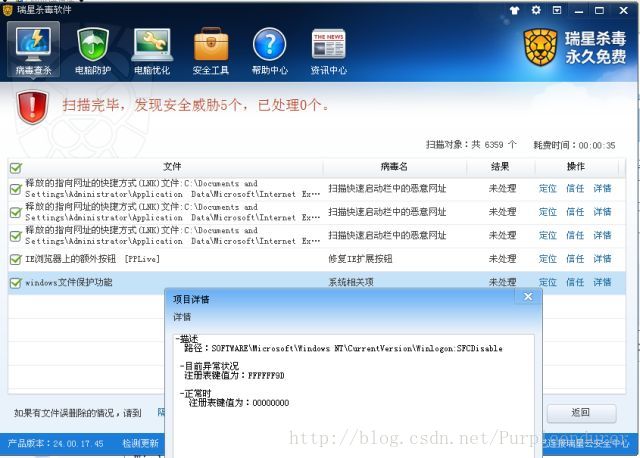Image resolution: width=640 pixels, height=458 pixels.
Task: Click the 返回 button
Action: [x=581, y=413]
